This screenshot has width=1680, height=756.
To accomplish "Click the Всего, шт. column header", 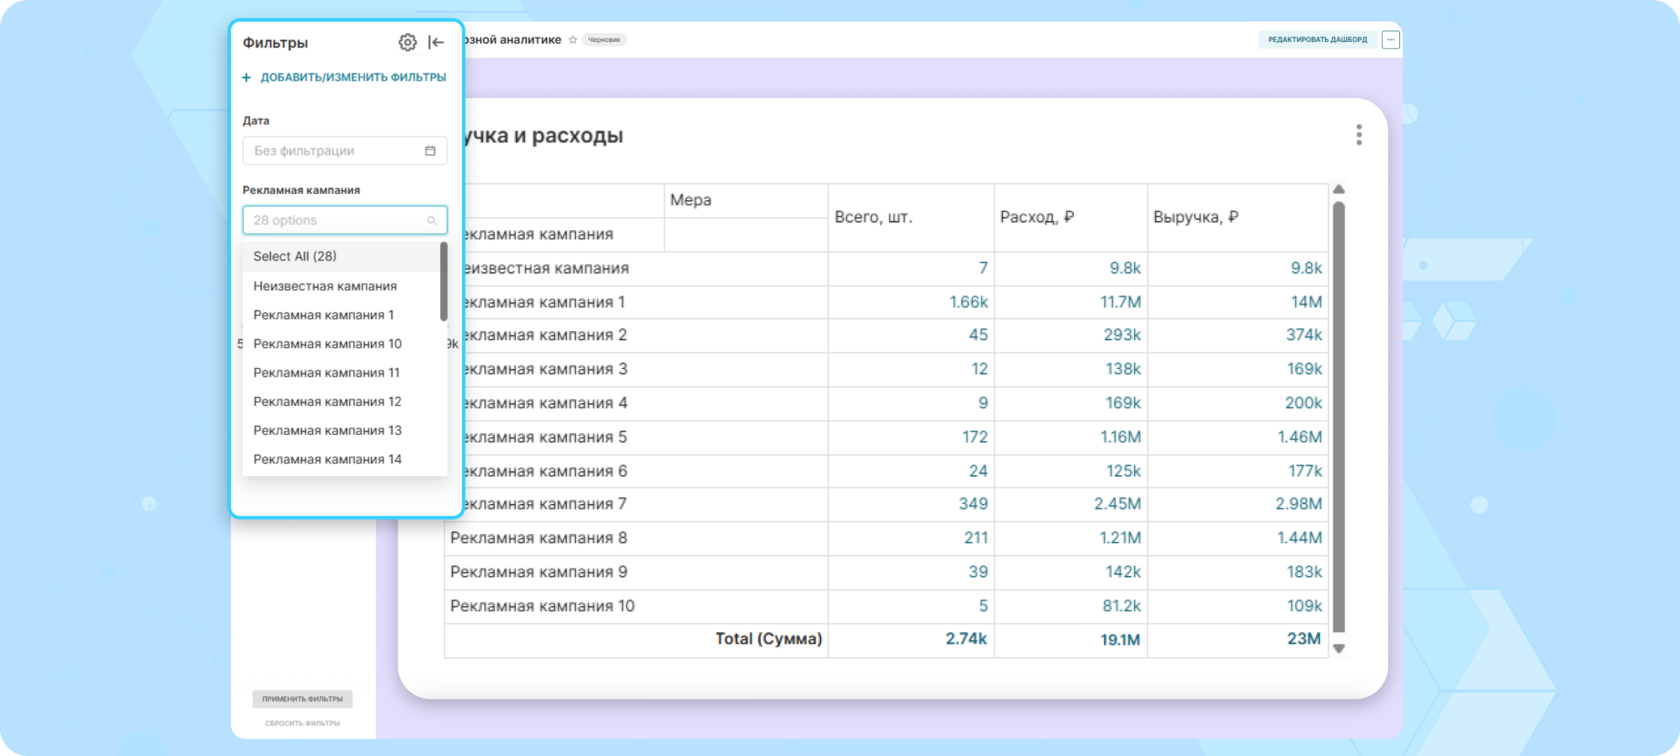I will click(911, 217).
